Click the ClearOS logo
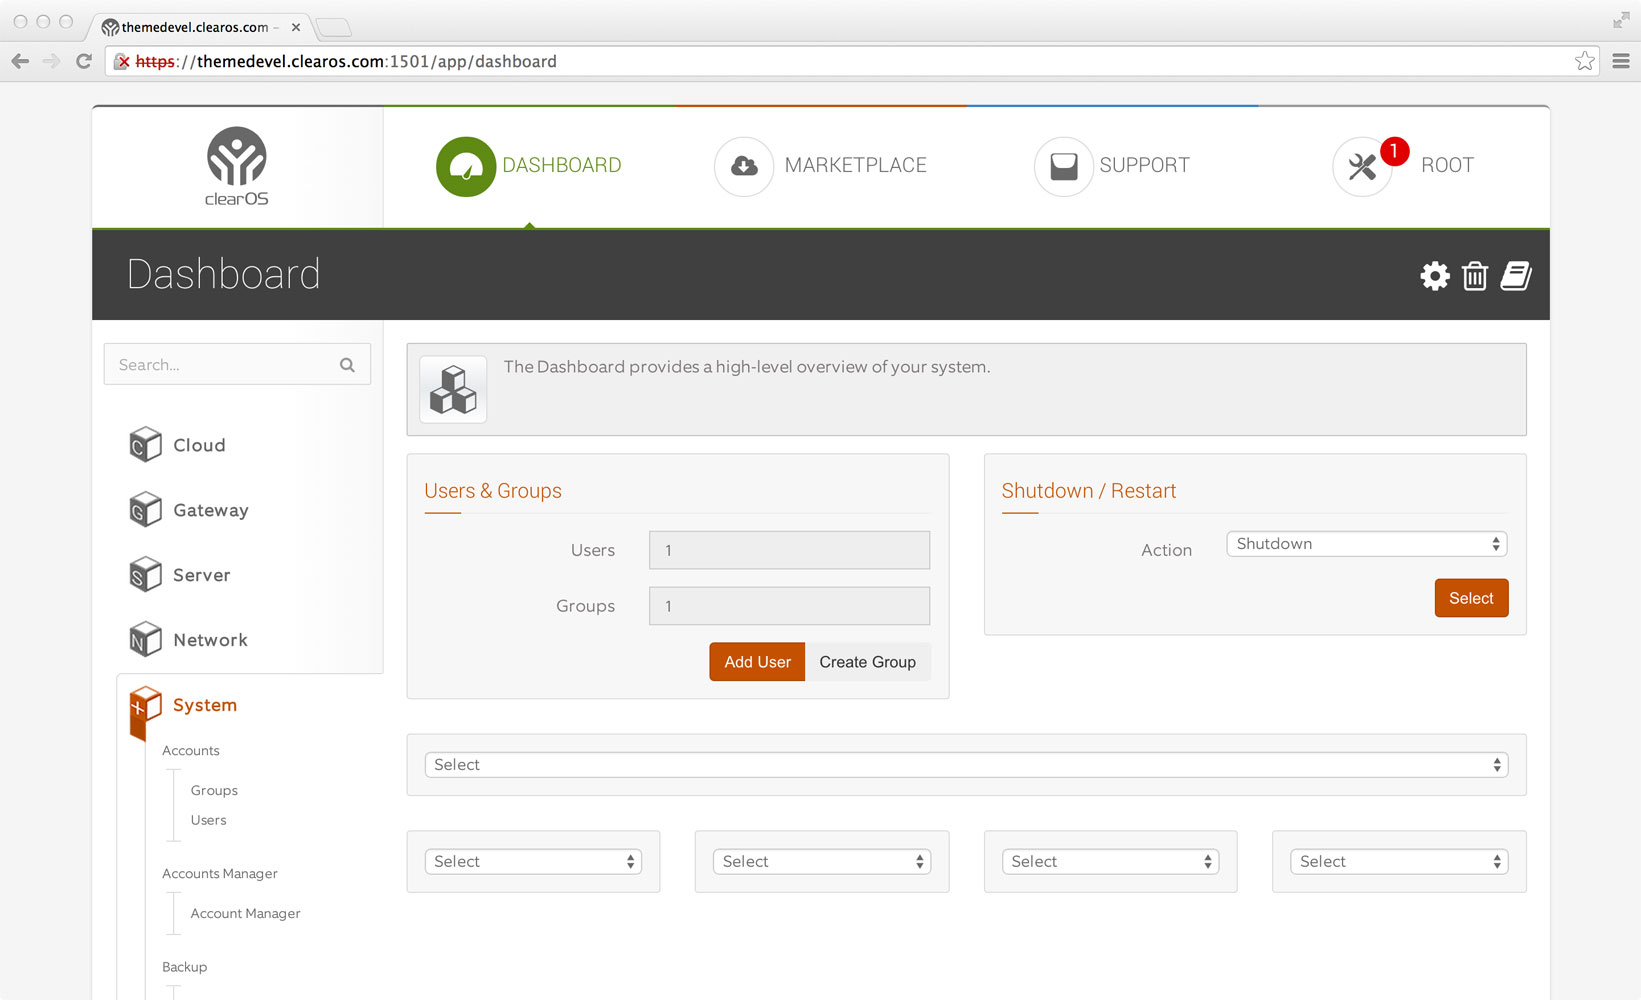1641x1000 pixels. click(x=237, y=166)
